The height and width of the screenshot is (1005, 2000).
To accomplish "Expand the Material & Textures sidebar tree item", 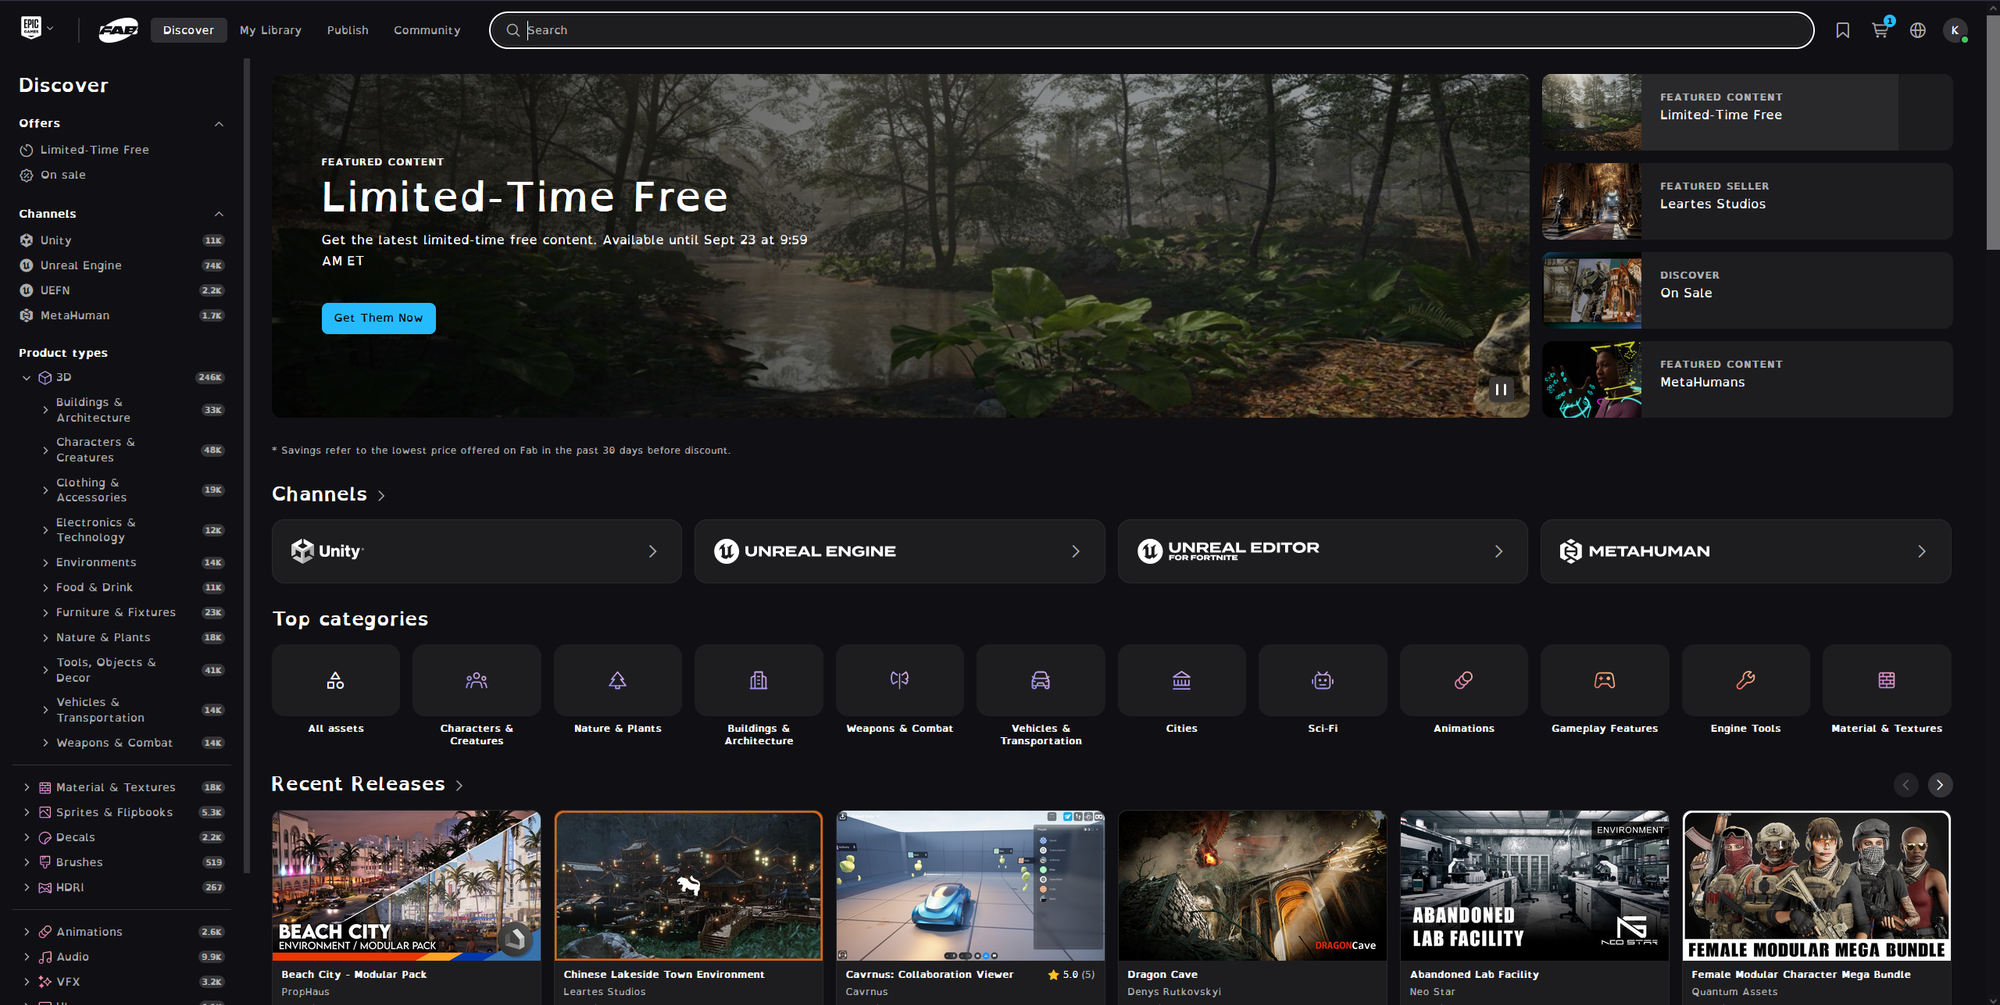I will pyautogui.click(x=27, y=788).
